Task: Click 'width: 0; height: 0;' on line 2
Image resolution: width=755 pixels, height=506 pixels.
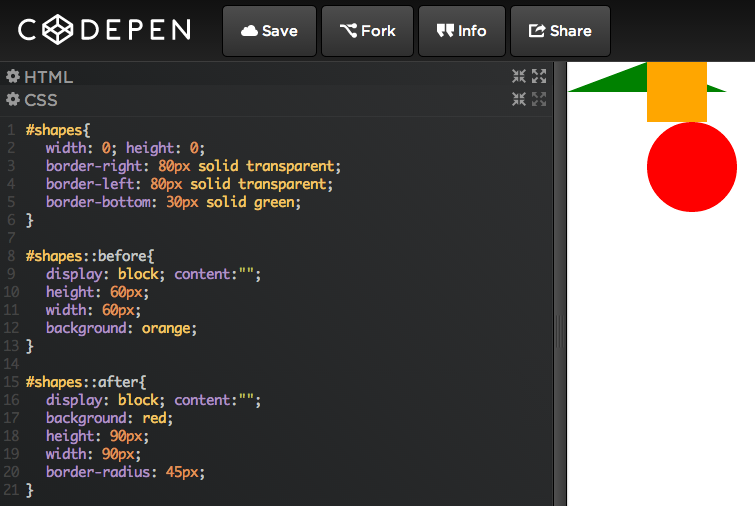Action: click(125, 148)
